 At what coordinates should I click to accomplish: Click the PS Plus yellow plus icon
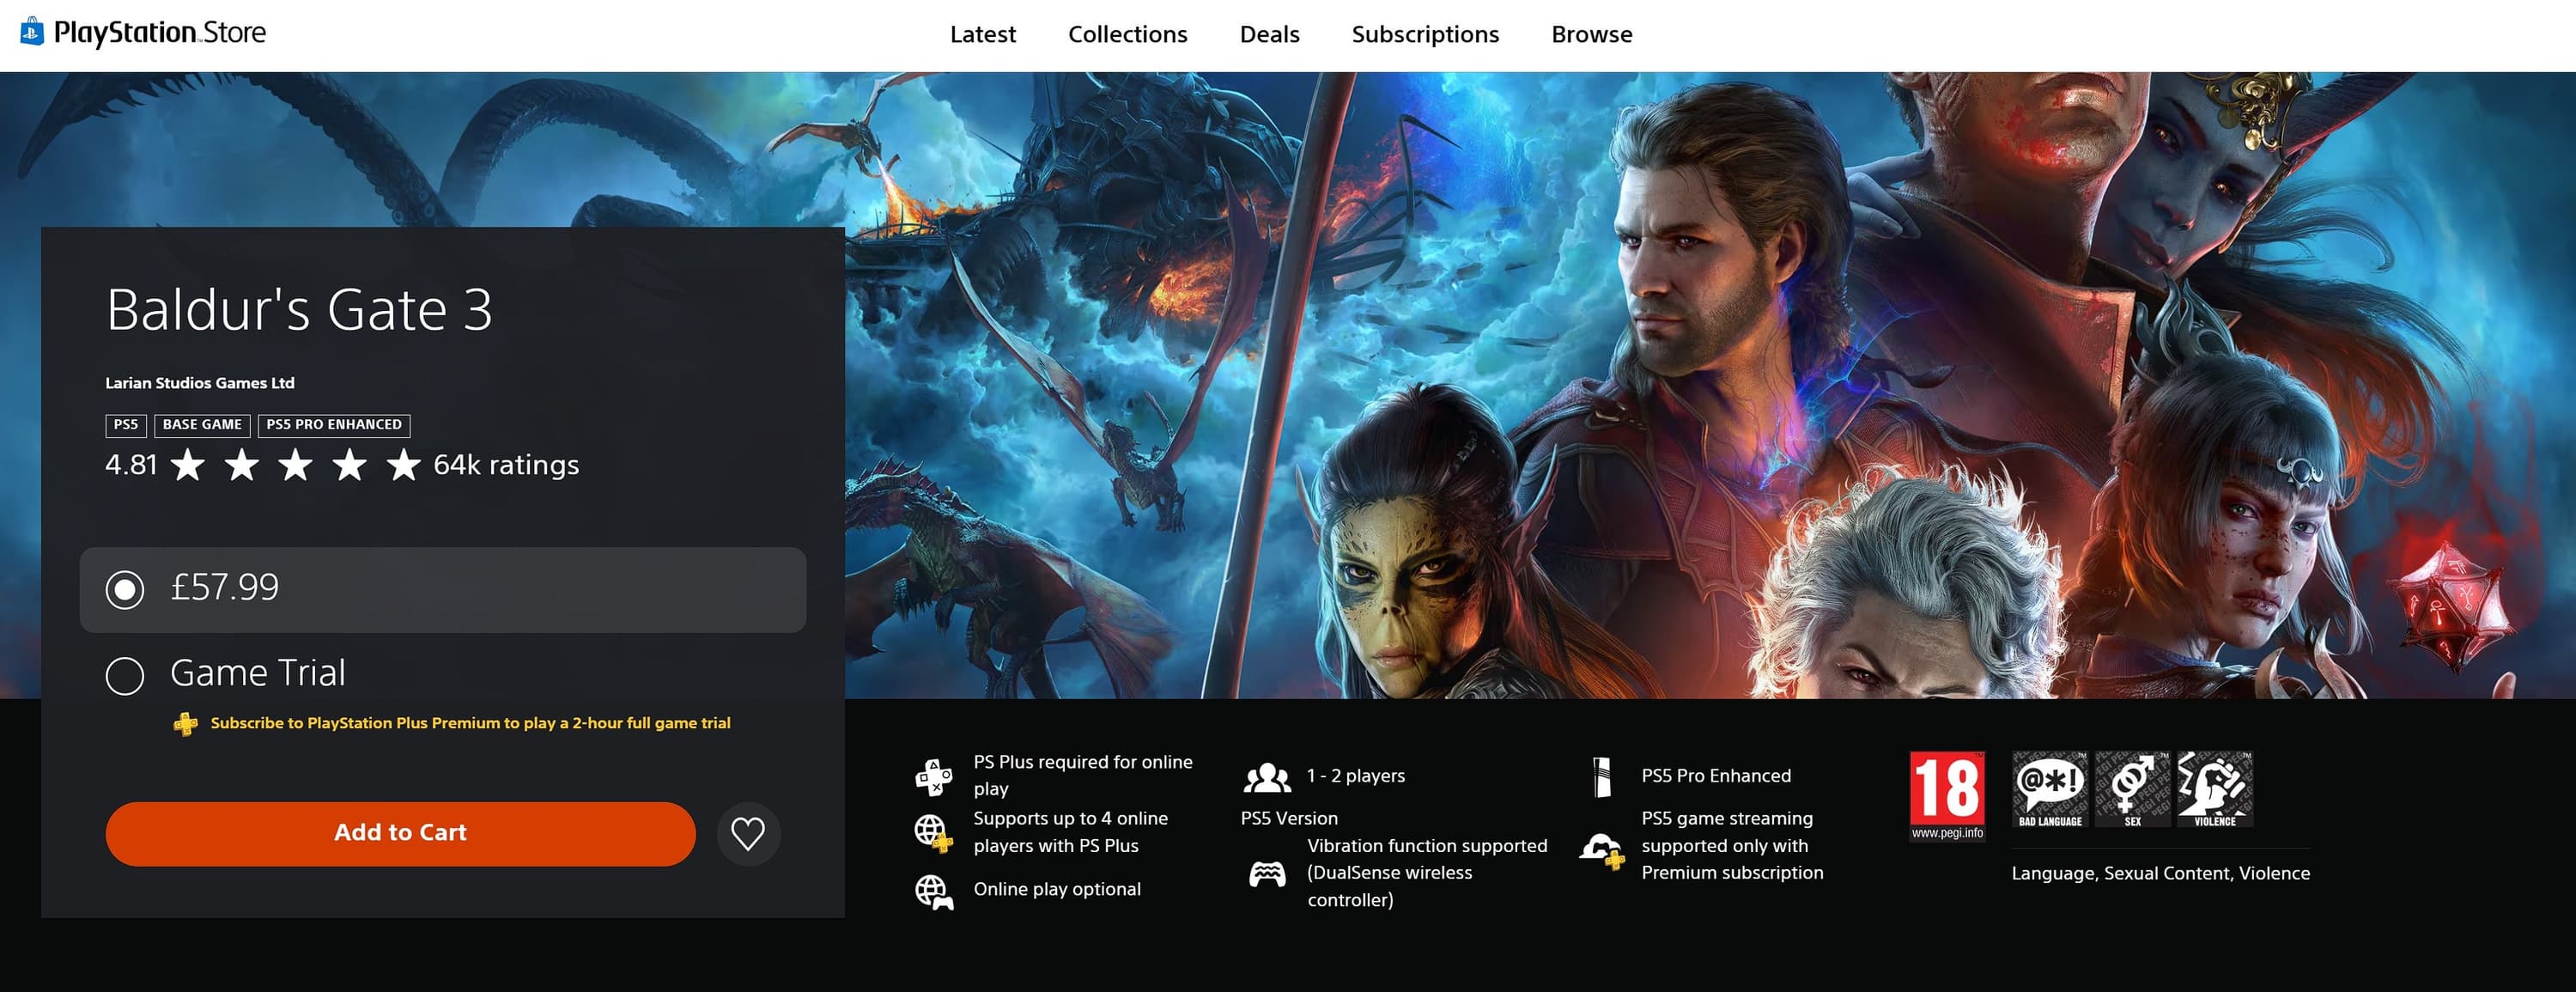click(x=185, y=723)
